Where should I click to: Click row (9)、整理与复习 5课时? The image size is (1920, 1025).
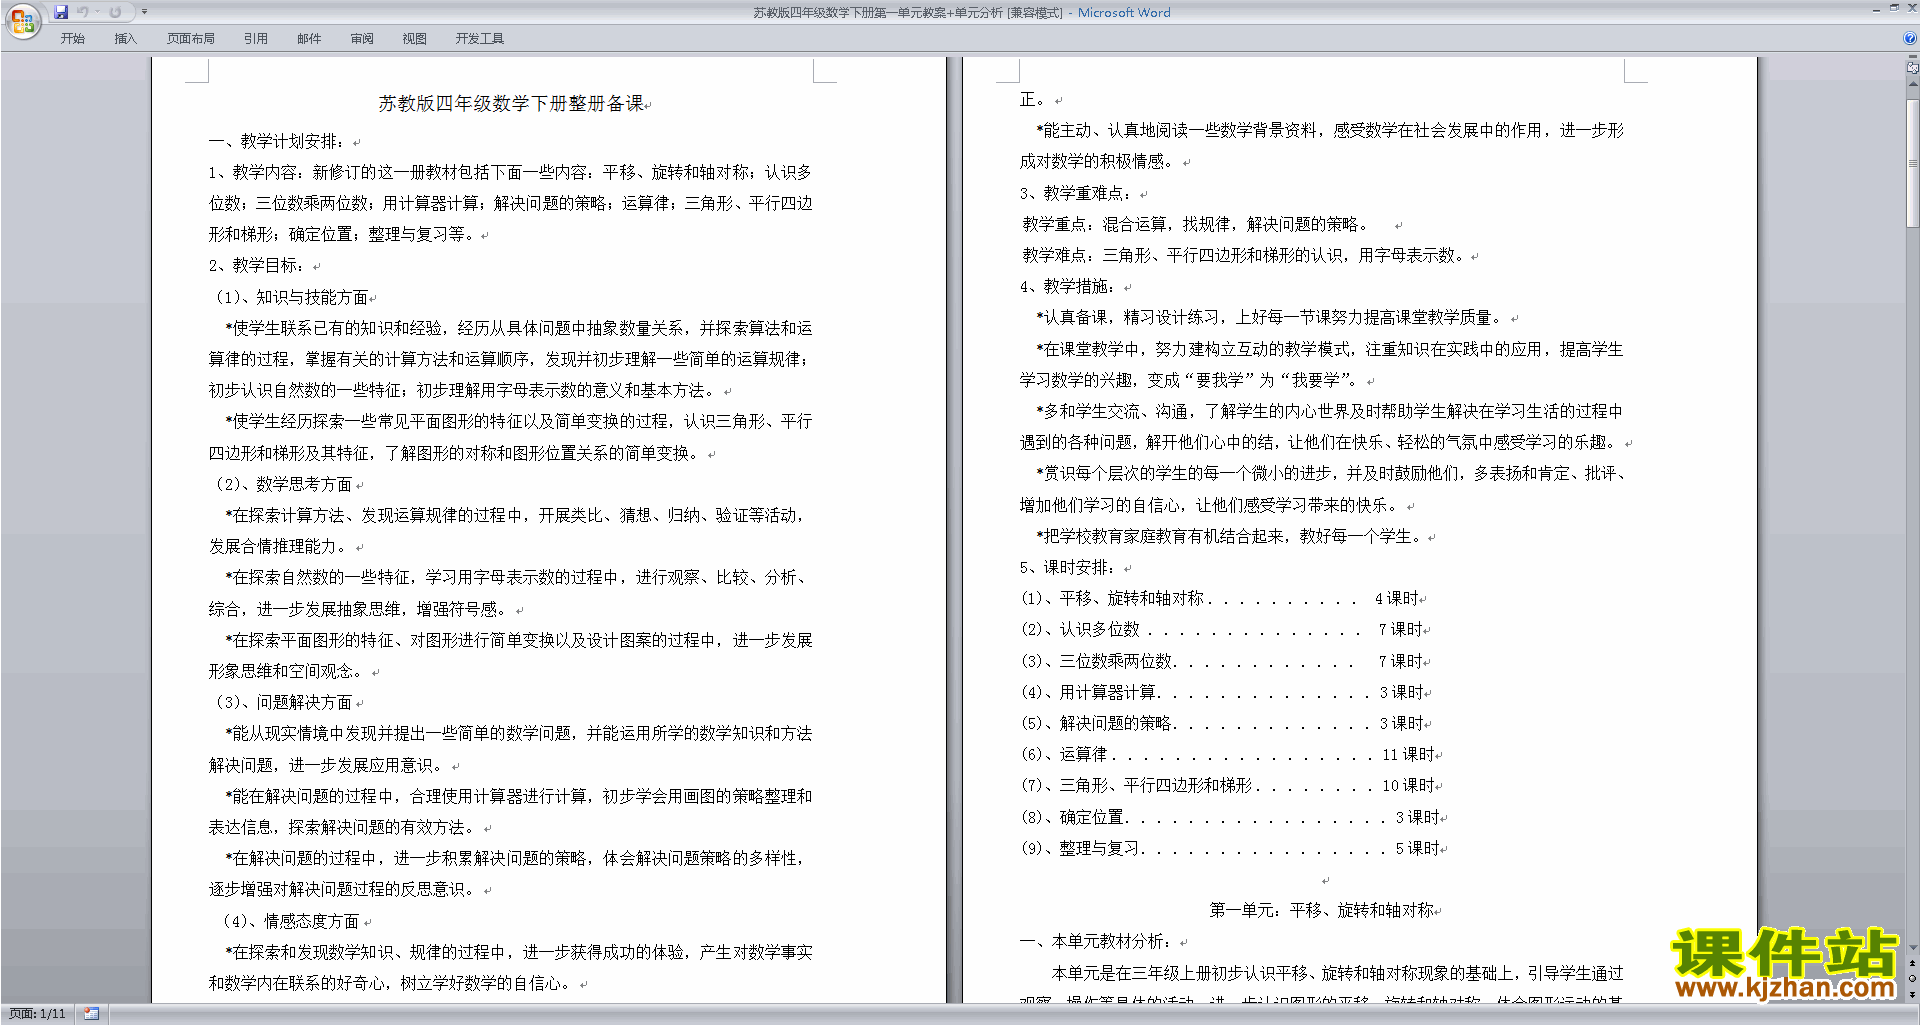(x=1231, y=848)
